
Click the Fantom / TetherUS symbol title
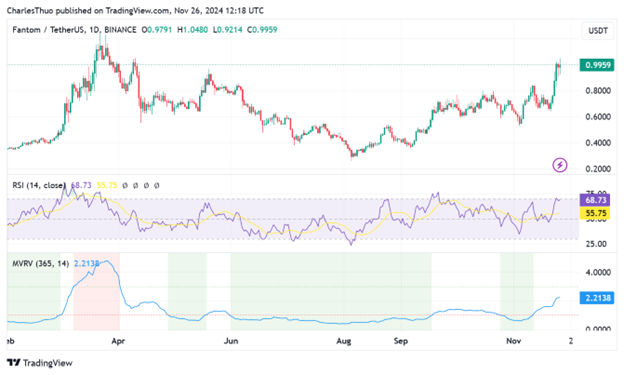pos(74,30)
